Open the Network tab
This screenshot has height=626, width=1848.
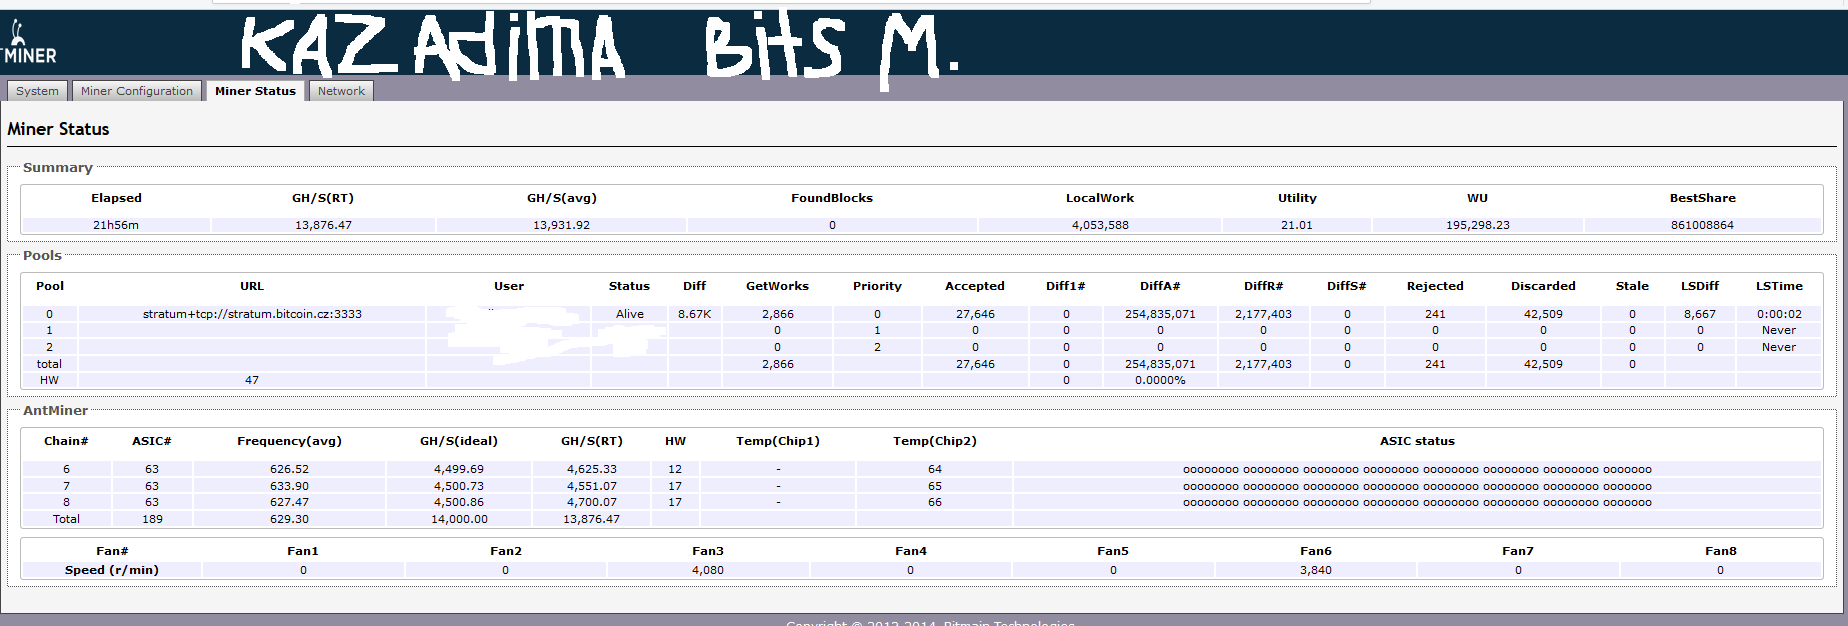341,91
